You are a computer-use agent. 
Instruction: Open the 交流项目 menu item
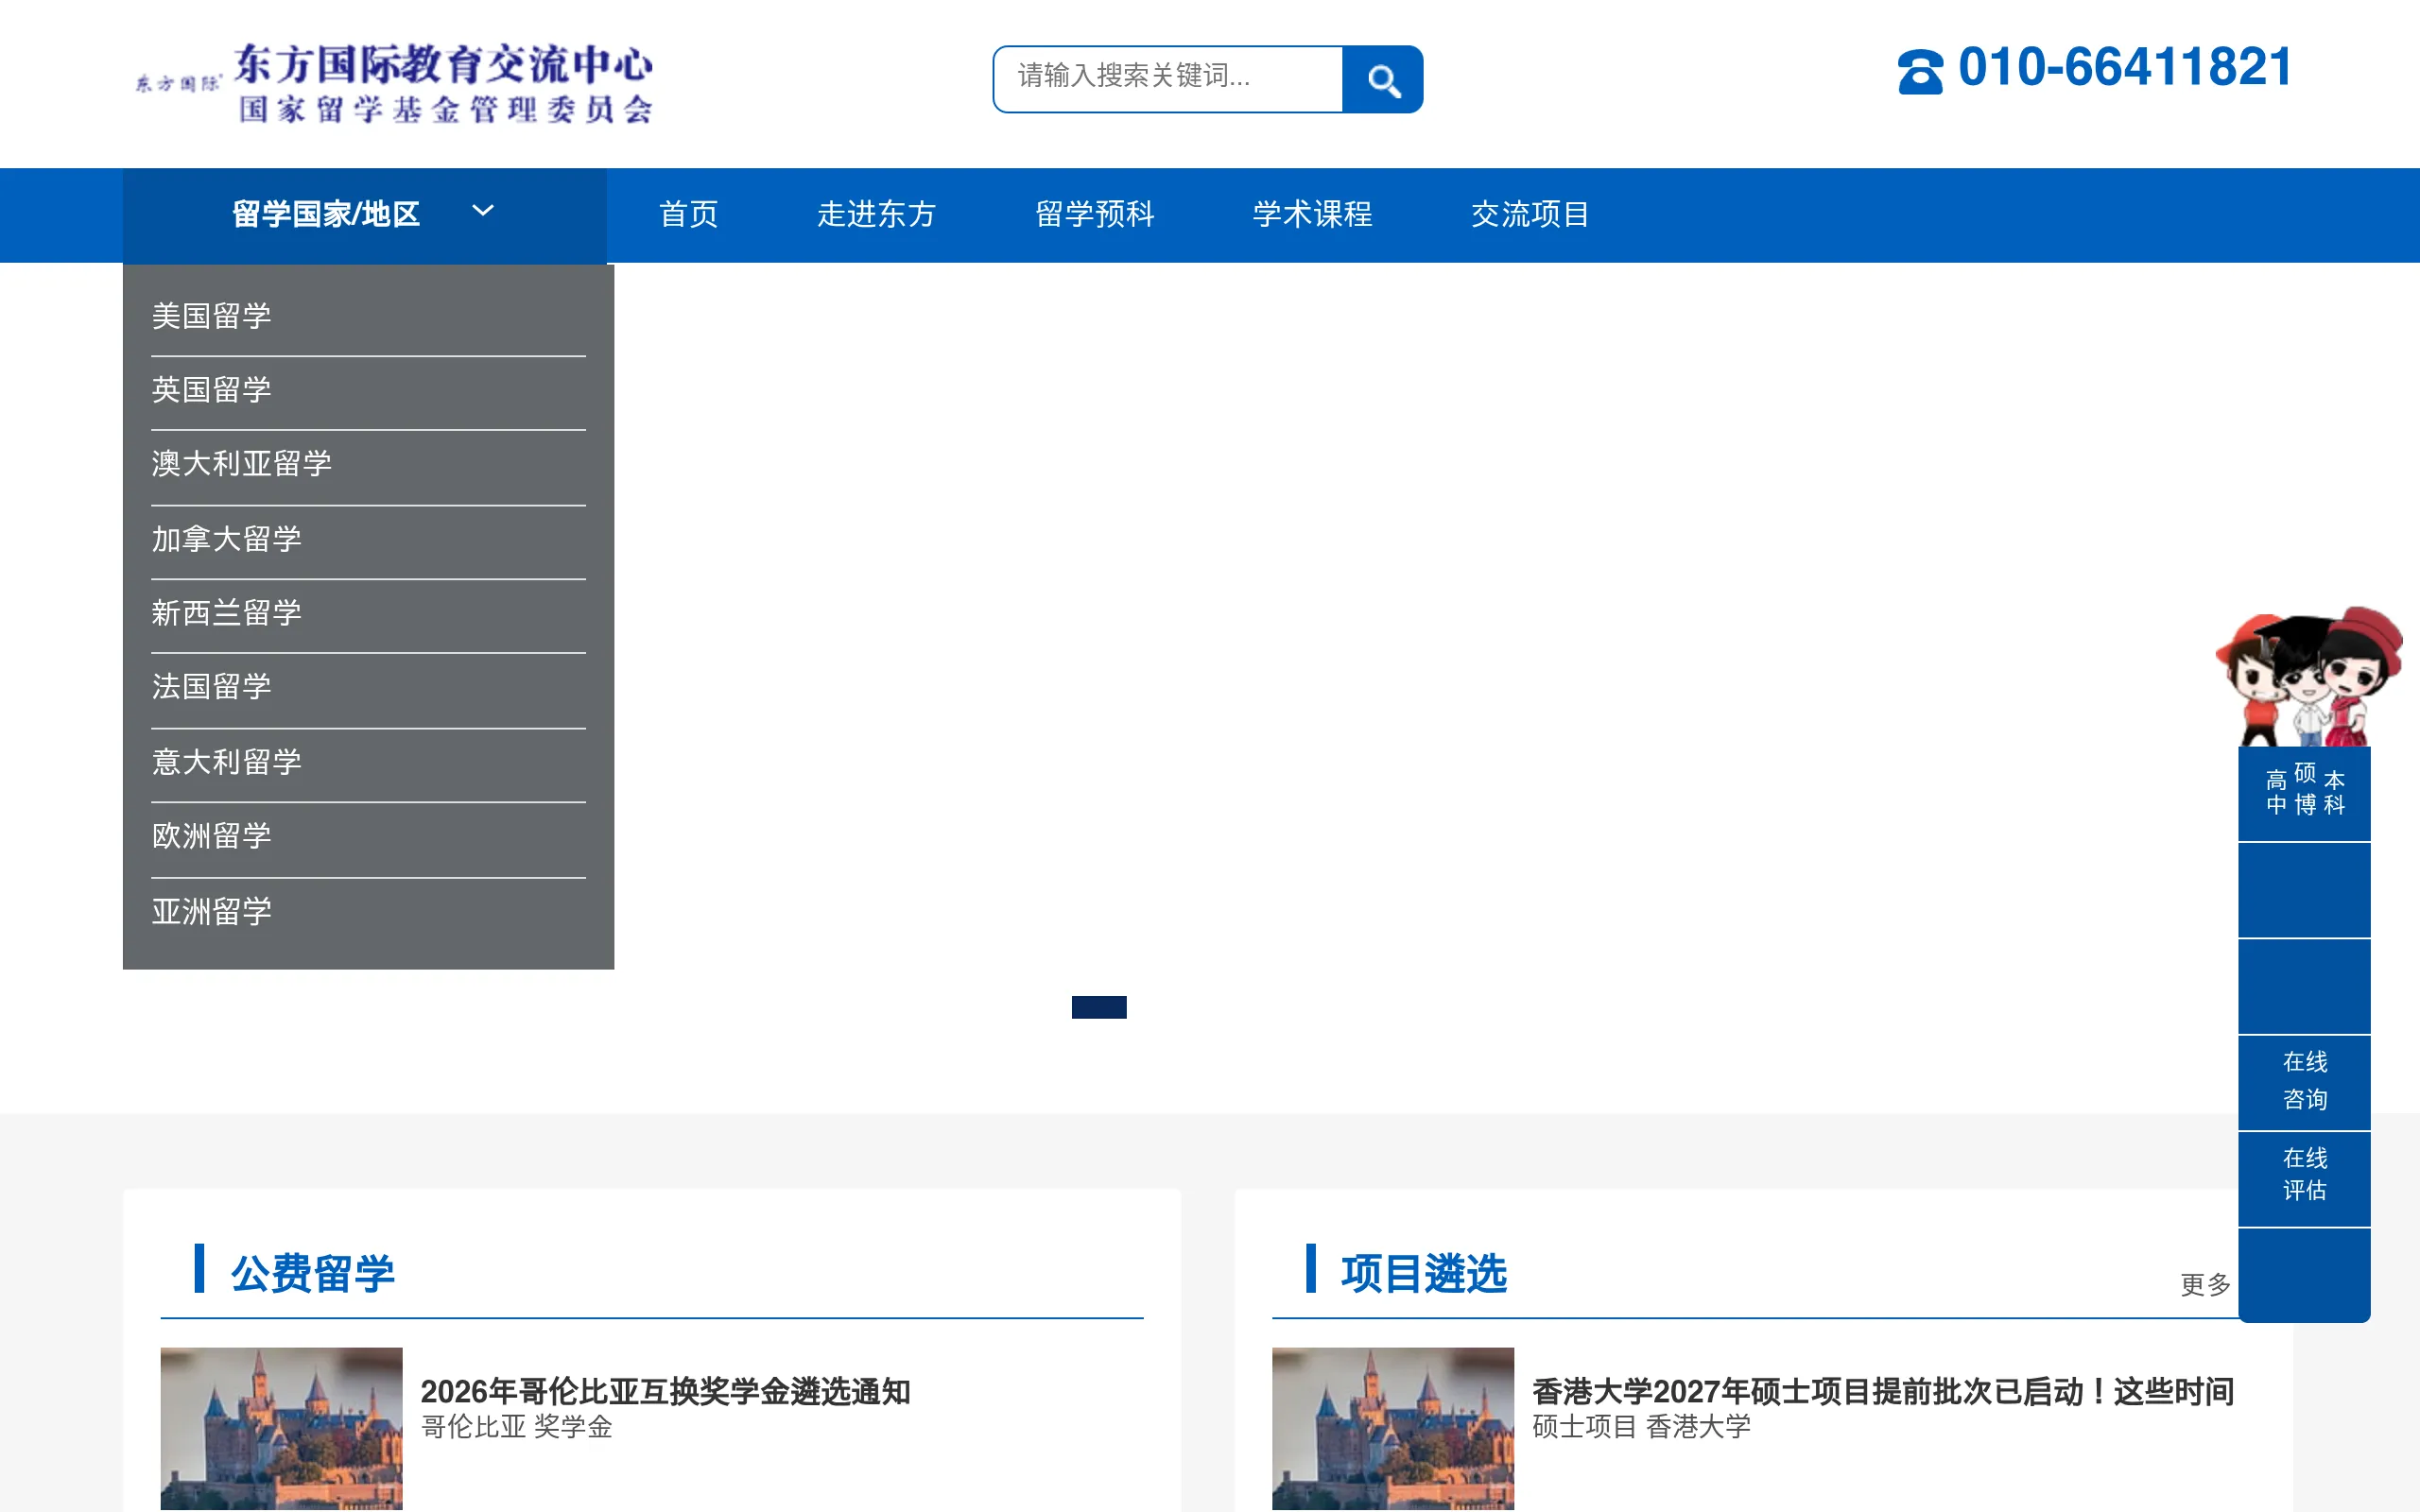click(1530, 214)
